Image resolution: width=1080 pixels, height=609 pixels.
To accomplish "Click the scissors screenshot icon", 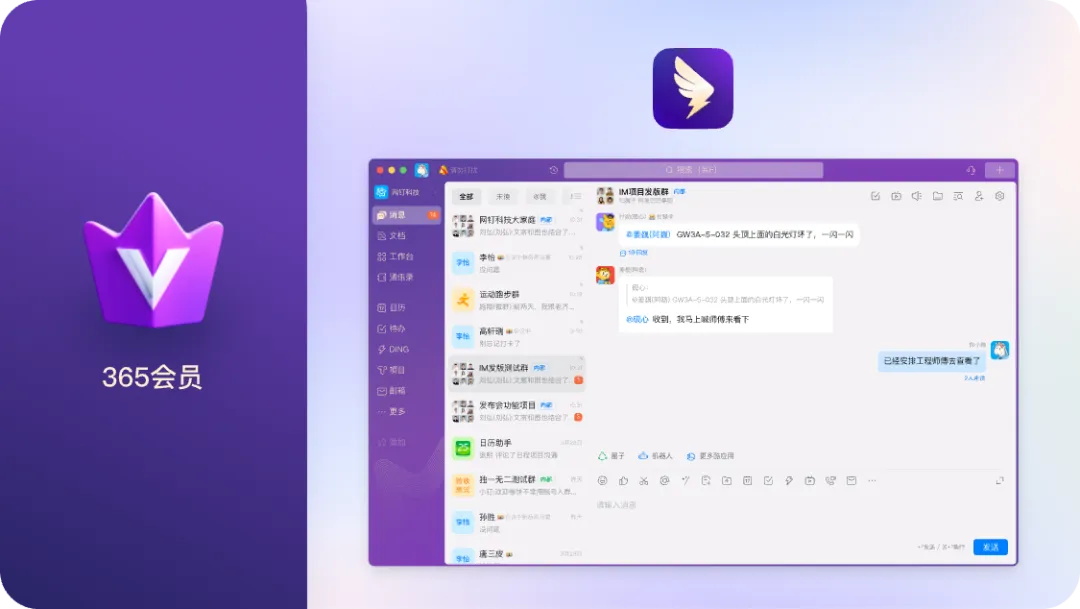I will [x=644, y=481].
